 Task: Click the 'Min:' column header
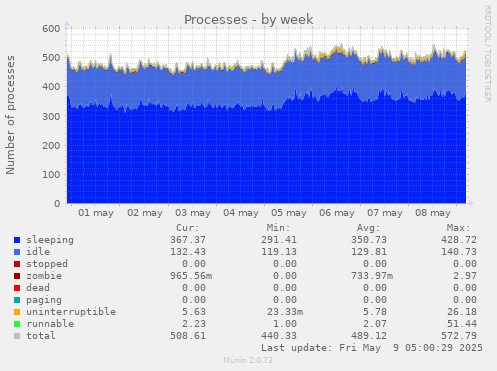(278, 228)
